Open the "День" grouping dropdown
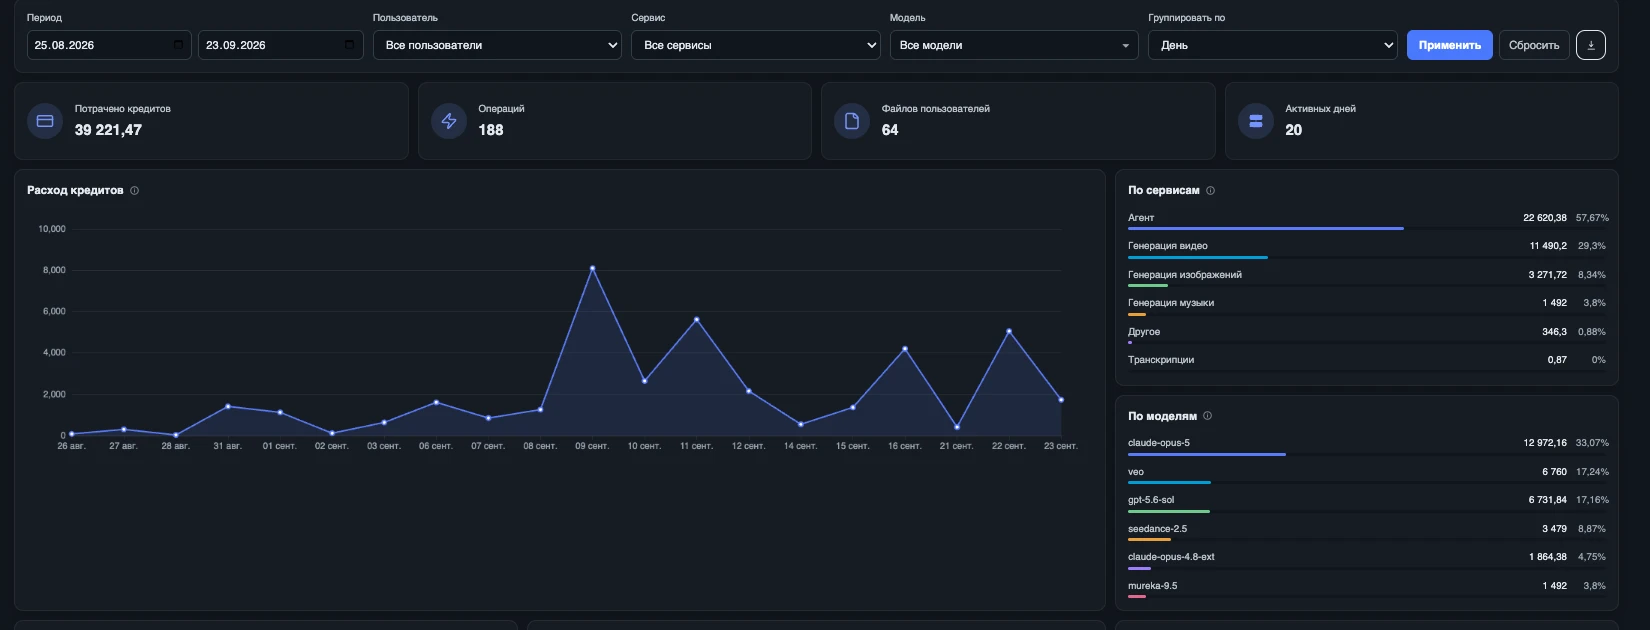 pos(1273,45)
